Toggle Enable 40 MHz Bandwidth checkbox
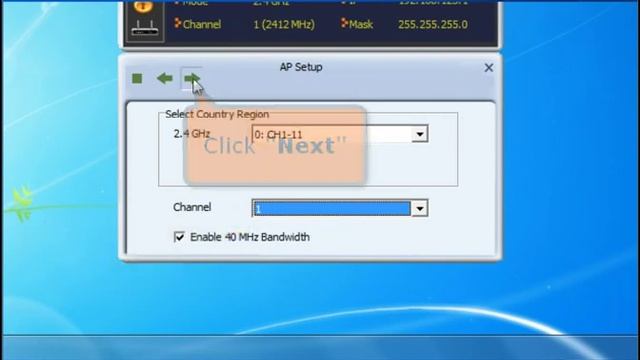Viewport: 640px width, 360px height. (x=179, y=237)
